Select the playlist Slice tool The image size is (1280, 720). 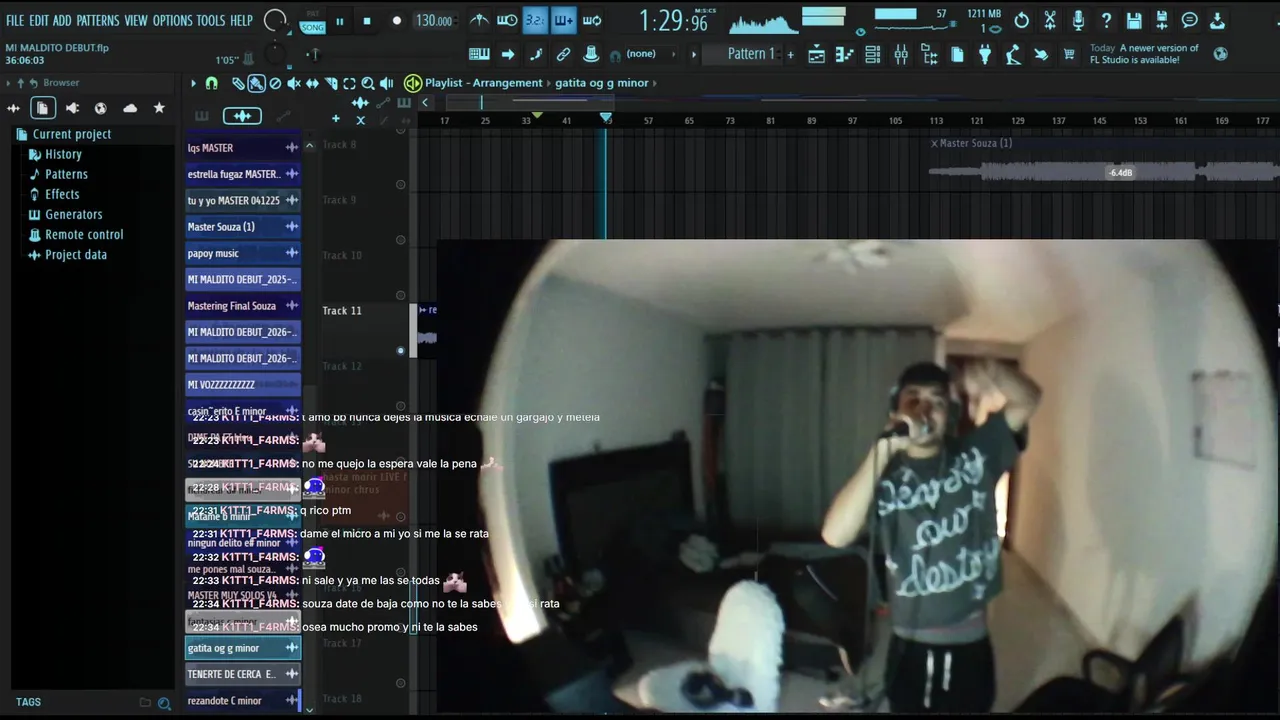coord(331,84)
